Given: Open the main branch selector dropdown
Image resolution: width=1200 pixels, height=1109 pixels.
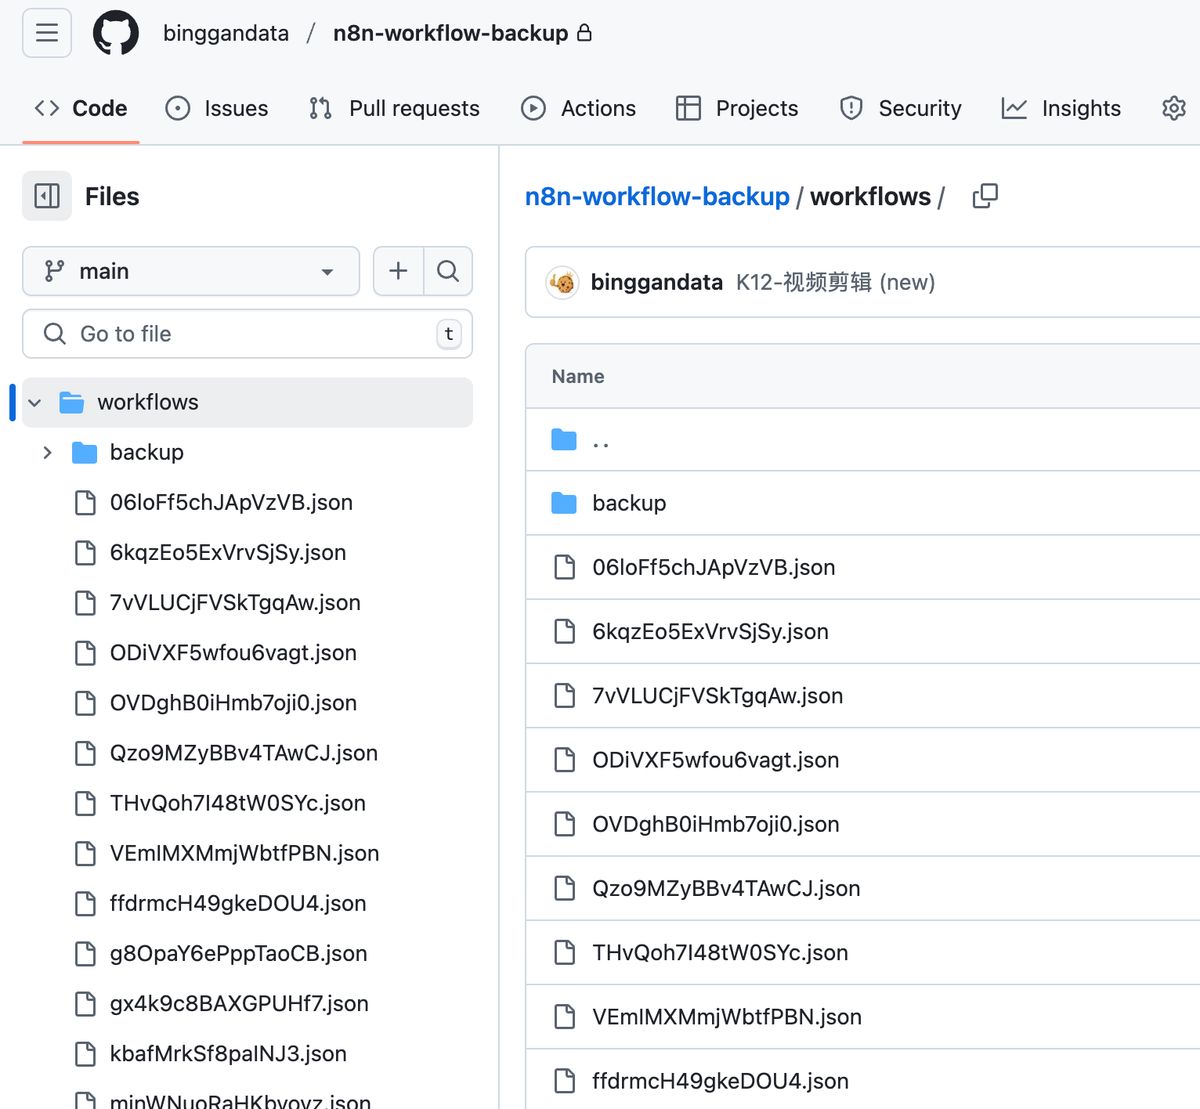Looking at the screenshot, I should (x=190, y=271).
